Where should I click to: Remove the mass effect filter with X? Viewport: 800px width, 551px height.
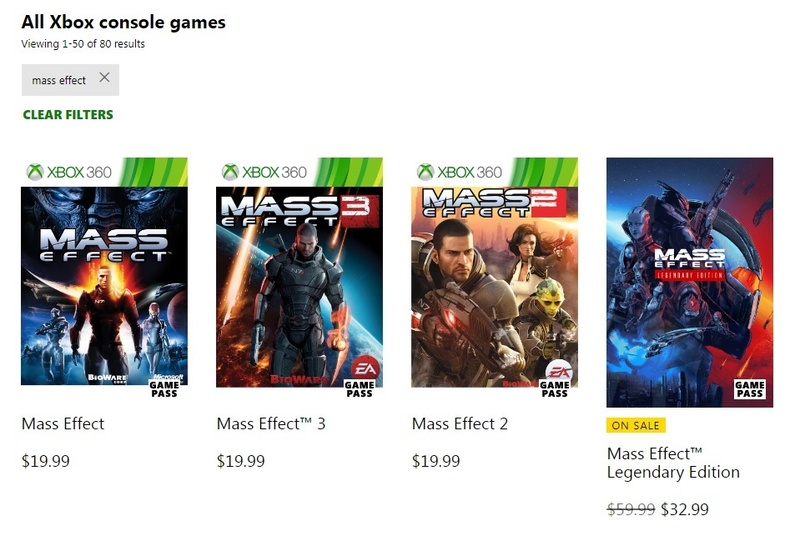pyautogui.click(x=104, y=78)
